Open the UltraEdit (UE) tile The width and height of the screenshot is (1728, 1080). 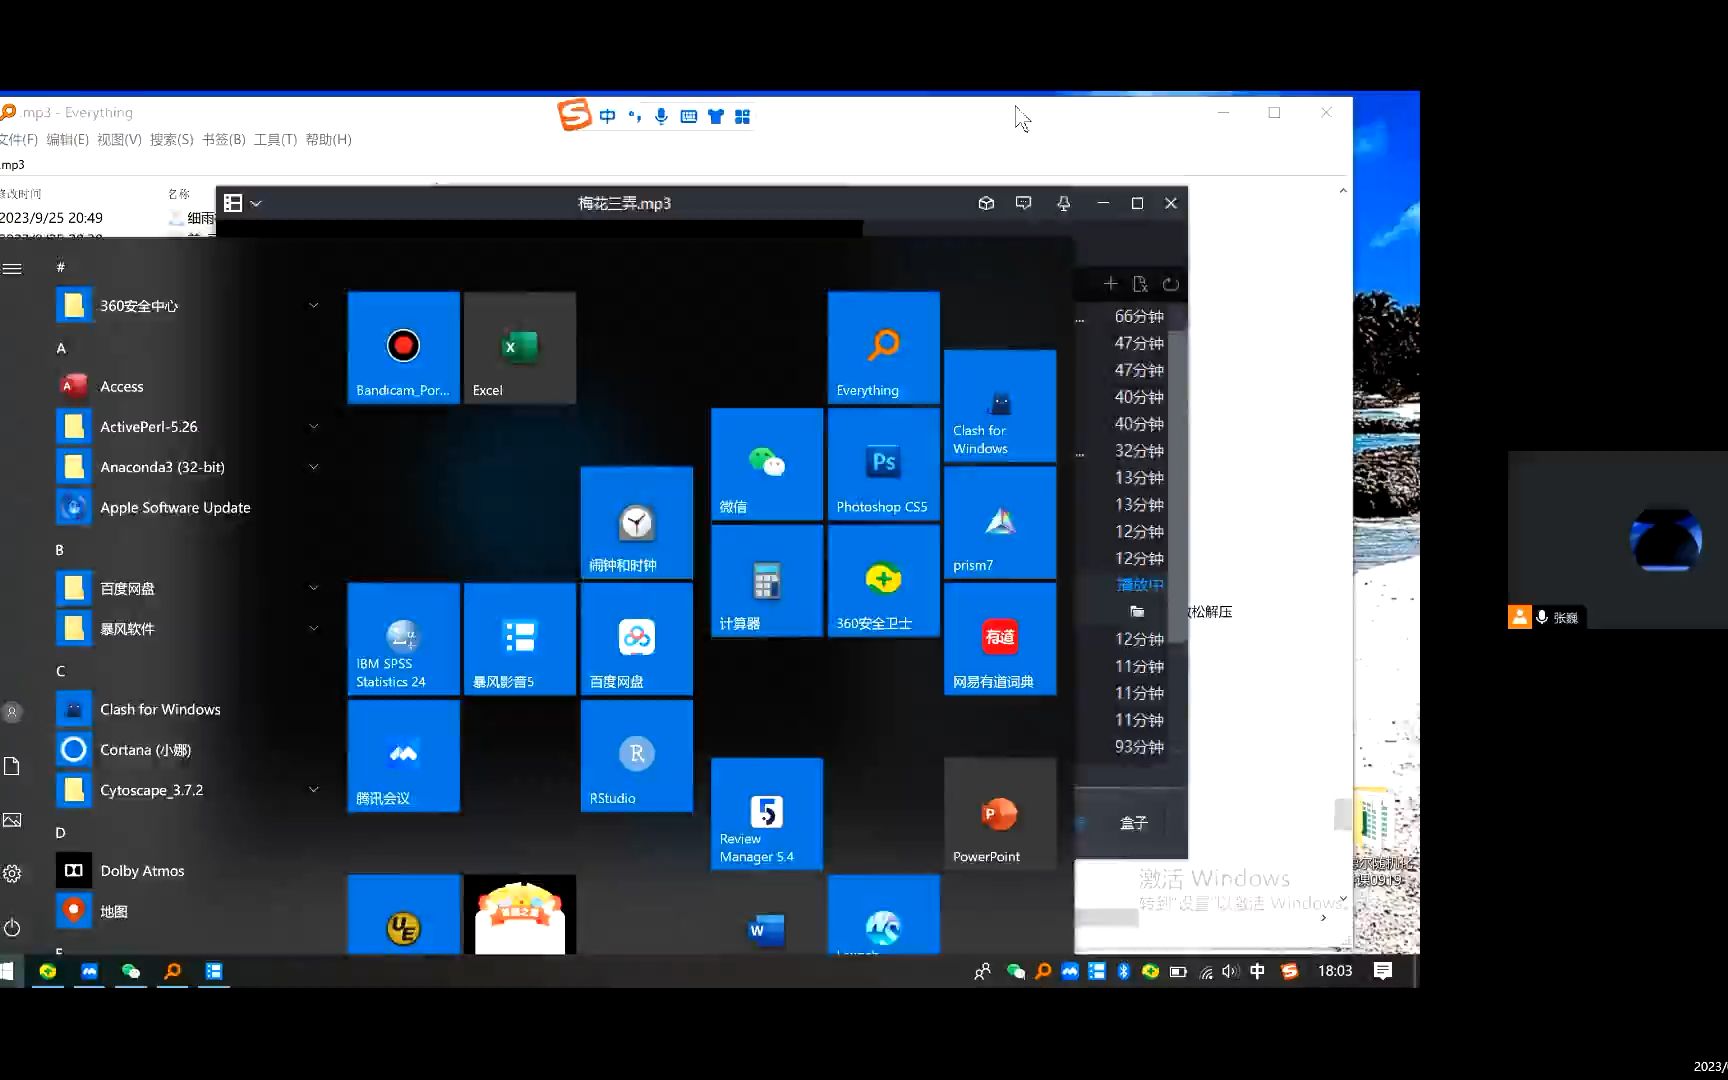point(403,915)
